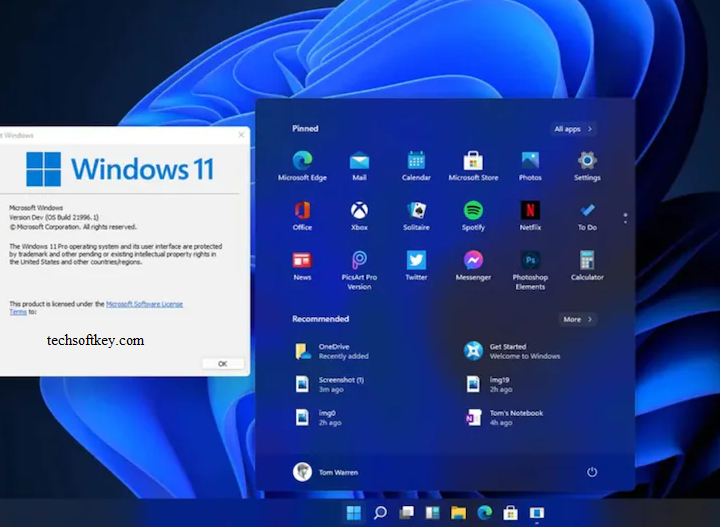Image resolution: width=720 pixels, height=527 pixels.
Task: Launch the Mail app
Action: pyautogui.click(x=359, y=166)
